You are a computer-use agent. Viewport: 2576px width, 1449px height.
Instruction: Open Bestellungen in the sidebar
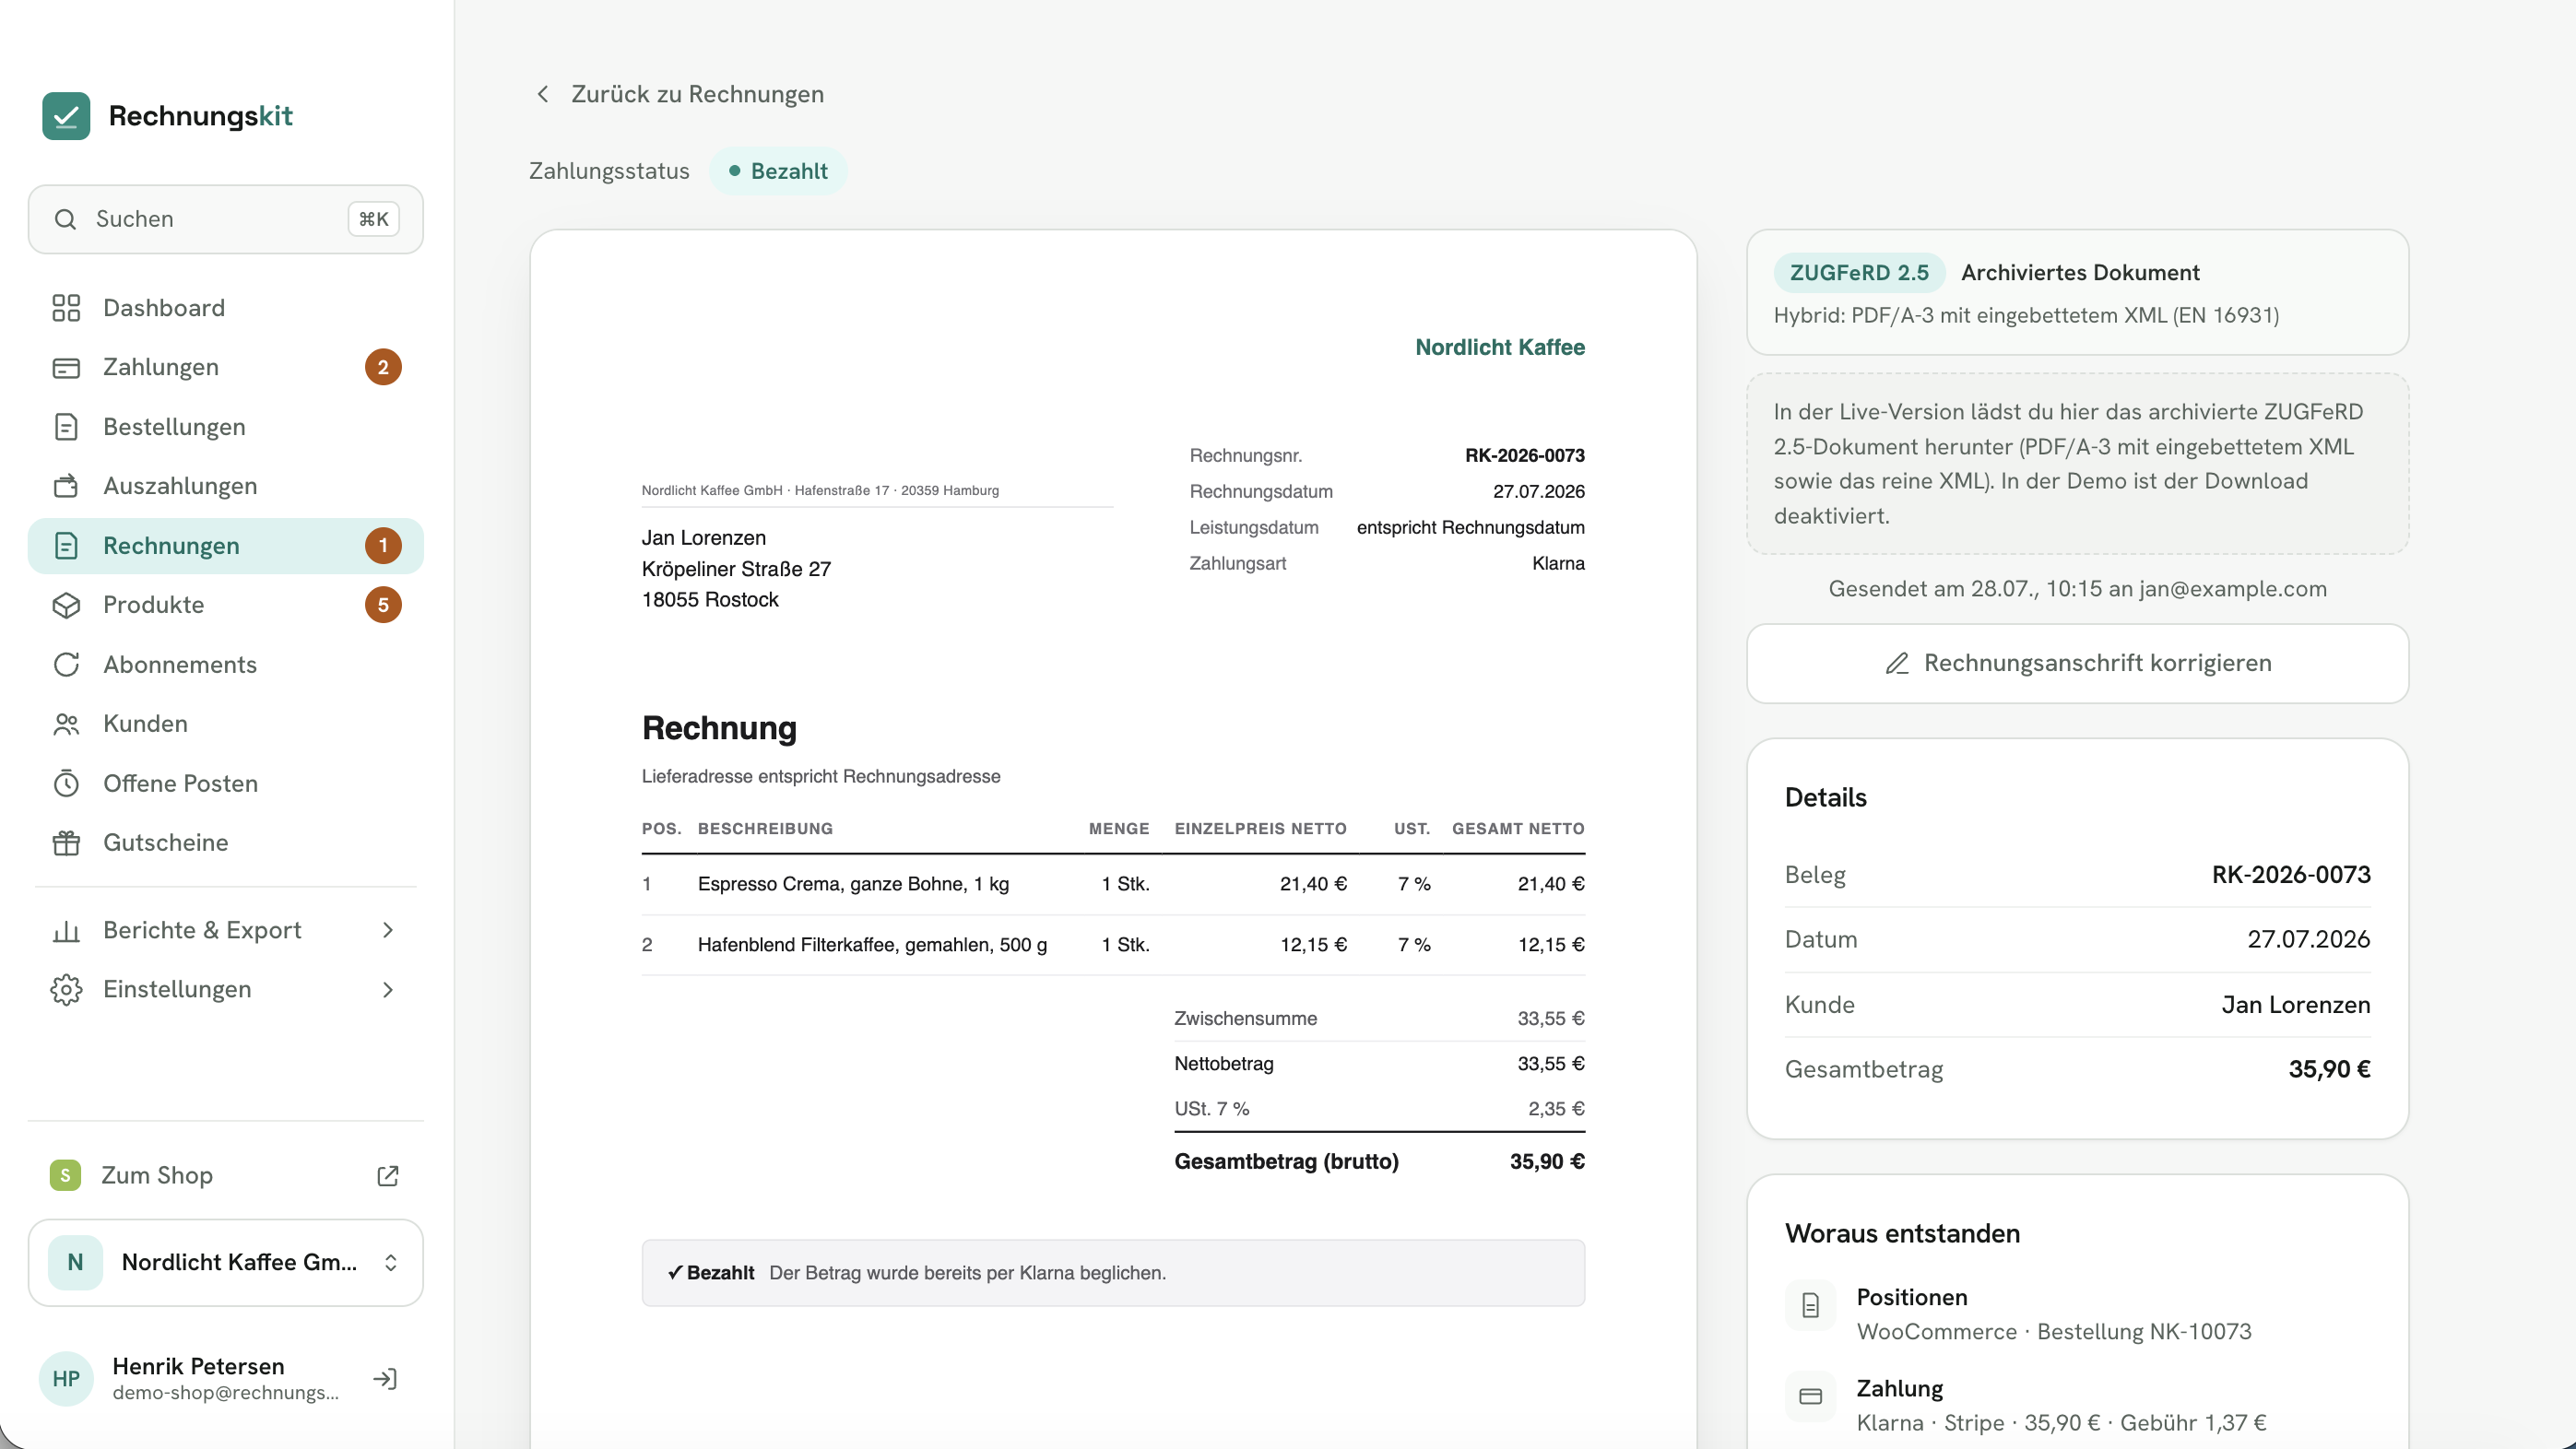(x=226, y=427)
